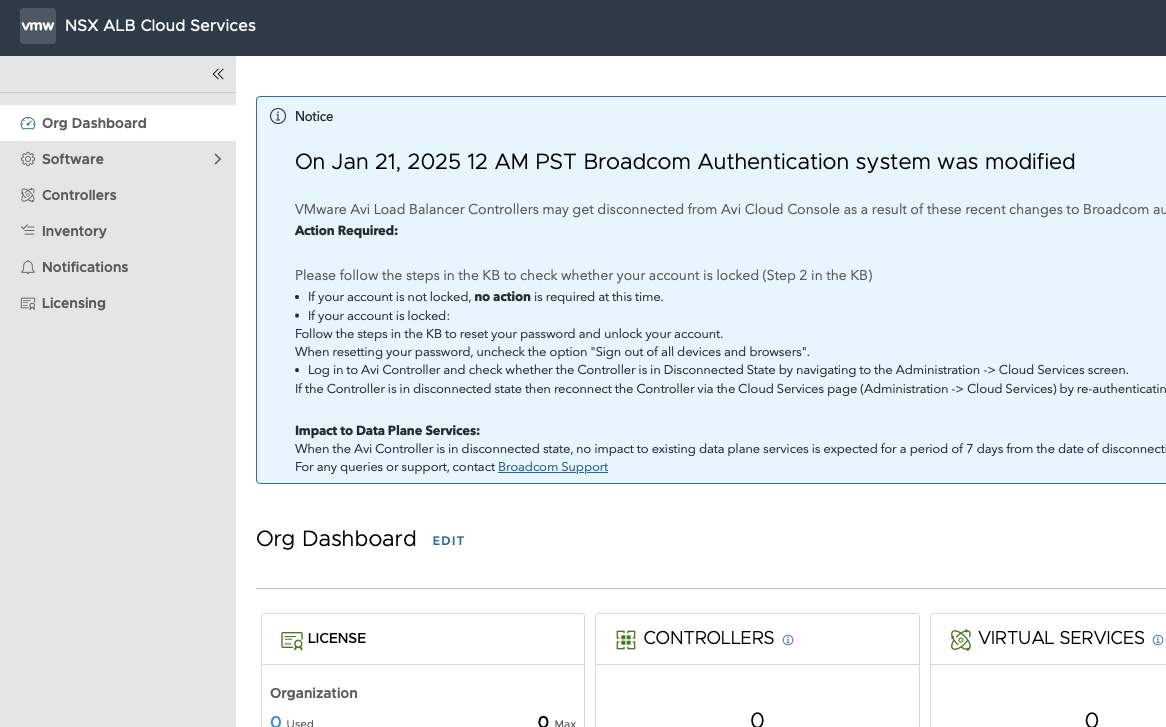The height and width of the screenshot is (727, 1166).
Task: Expand the Software submenu chevron
Action: 218,159
